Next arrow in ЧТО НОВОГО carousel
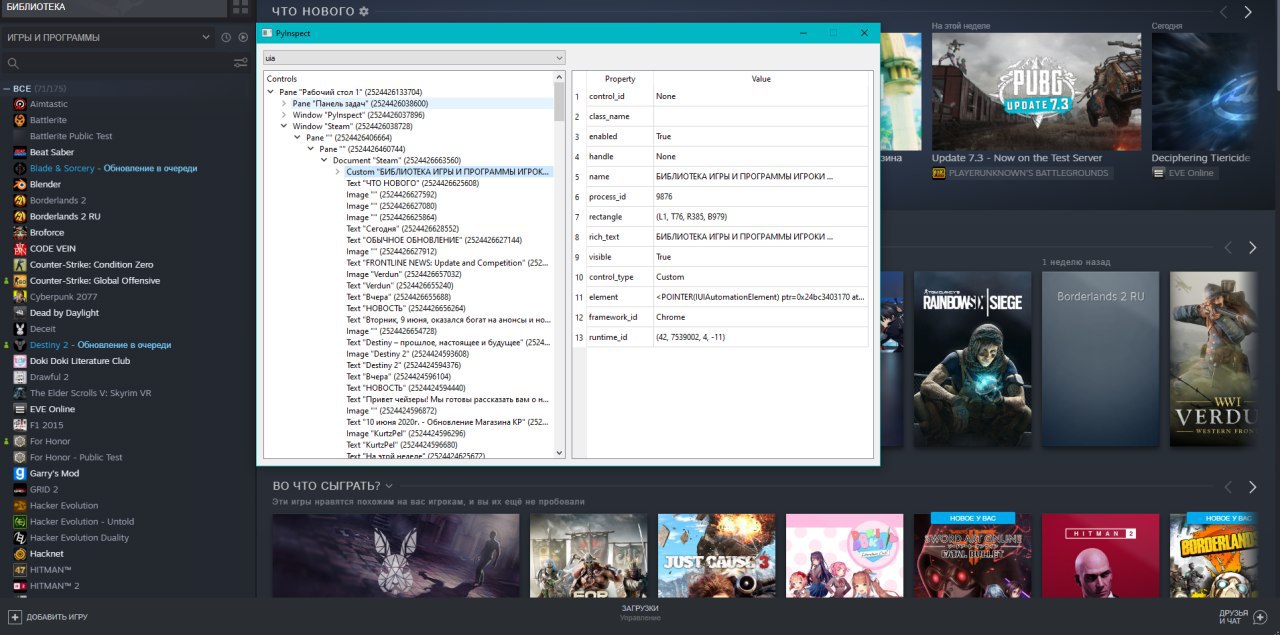This screenshot has width=1280, height=635. pyautogui.click(x=1248, y=12)
